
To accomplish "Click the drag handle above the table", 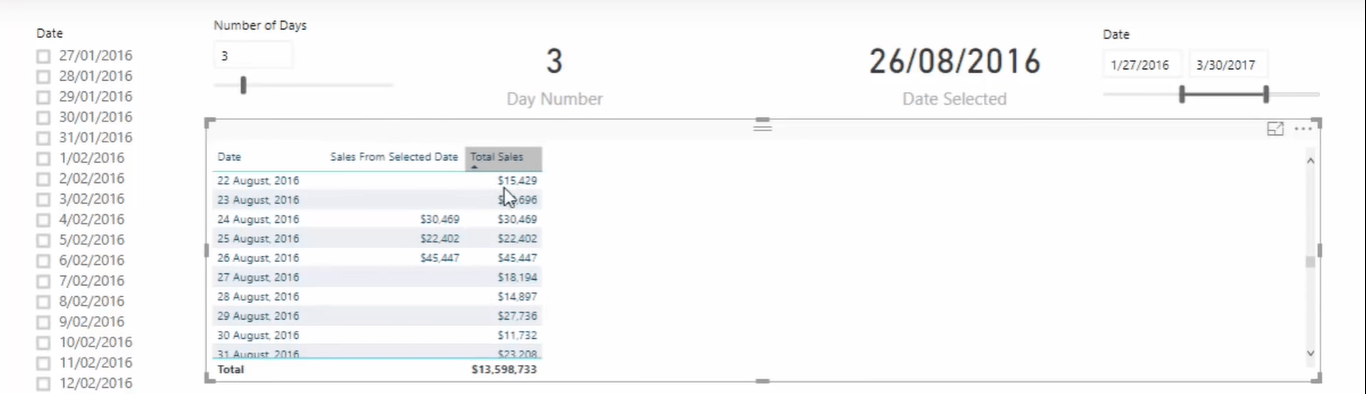I will point(763,126).
